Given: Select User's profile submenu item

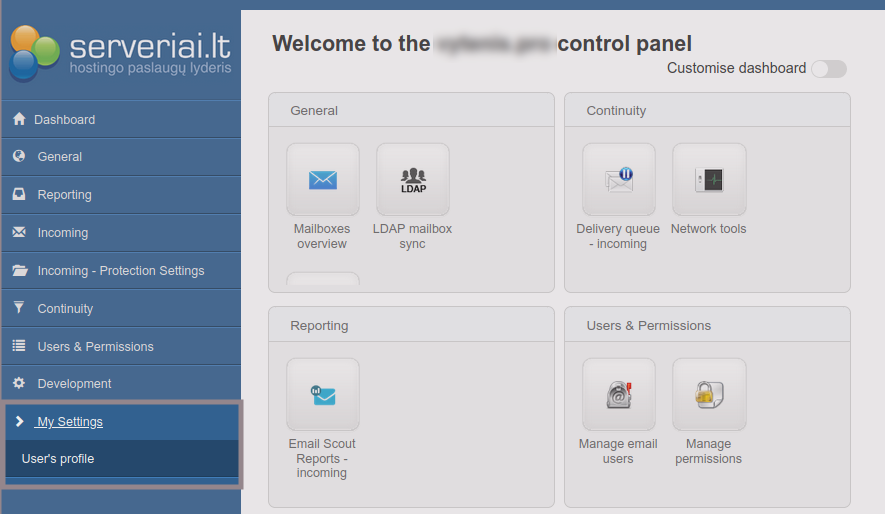Looking at the screenshot, I should pyautogui.click(x=58, y=459).
